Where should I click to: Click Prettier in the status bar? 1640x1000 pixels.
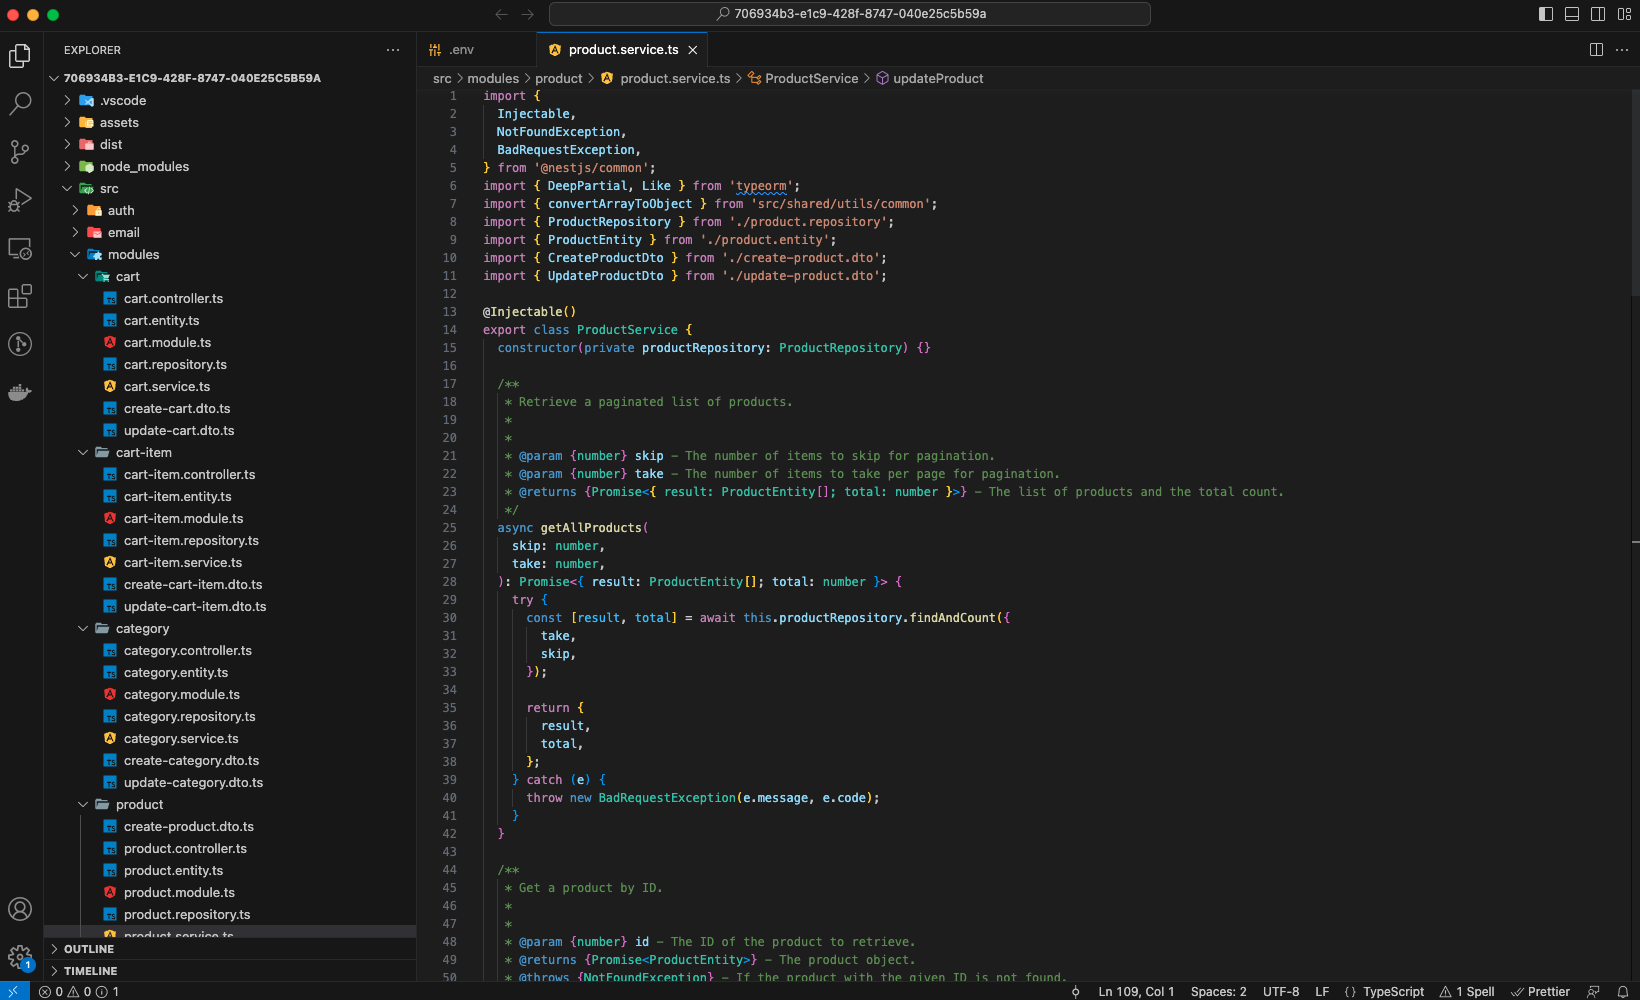click(x=1548, y=992)
